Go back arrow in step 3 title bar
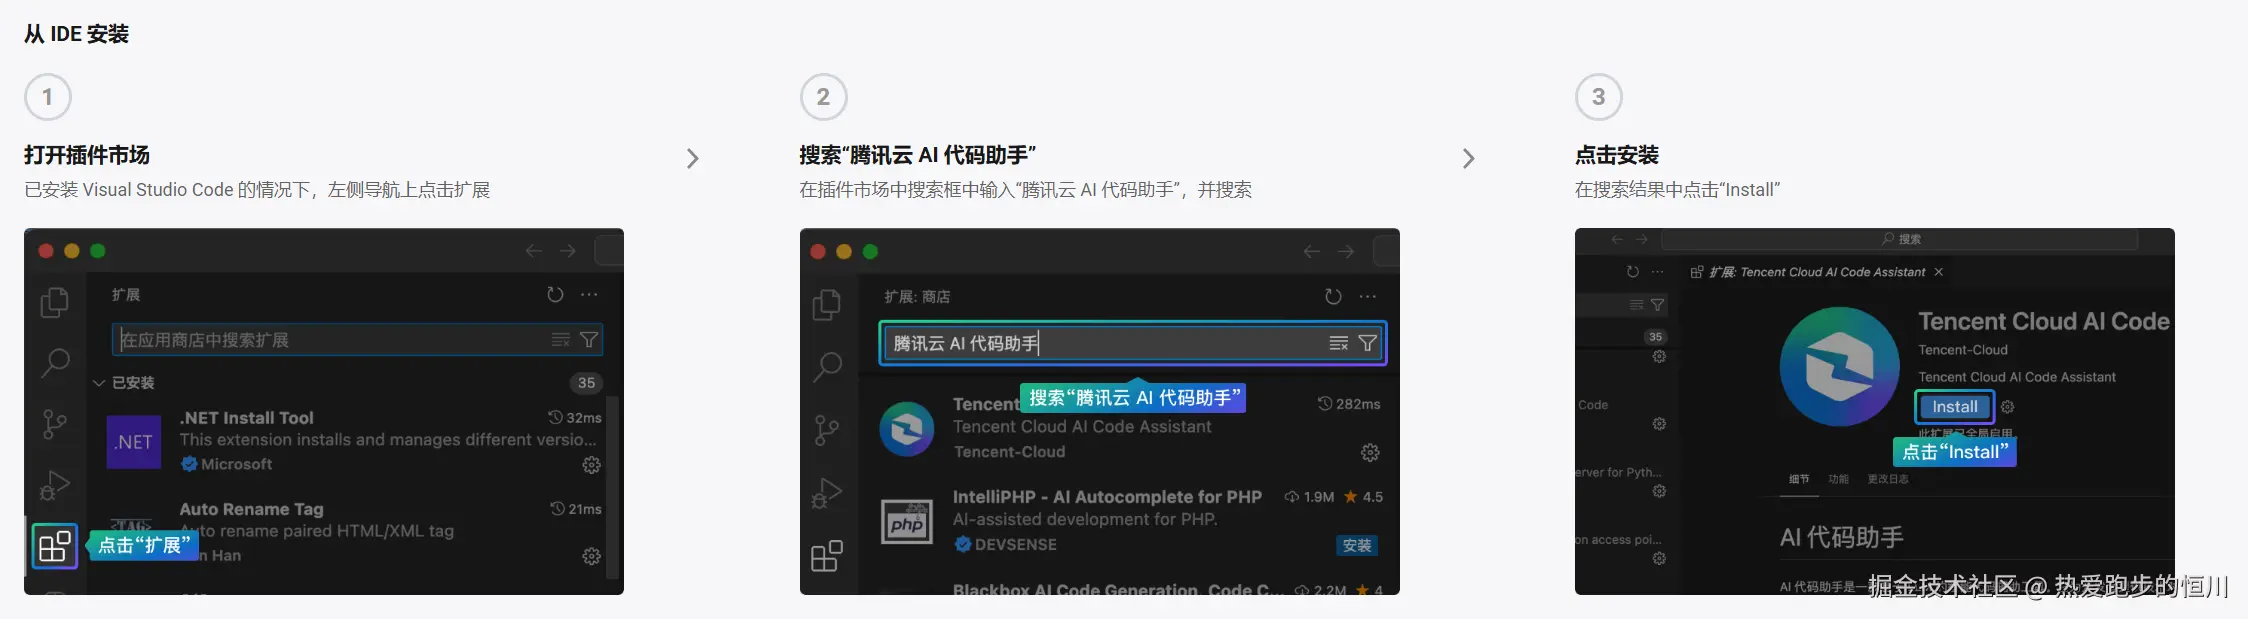This screenshot has height=619, width=2248. point(1617,239)
